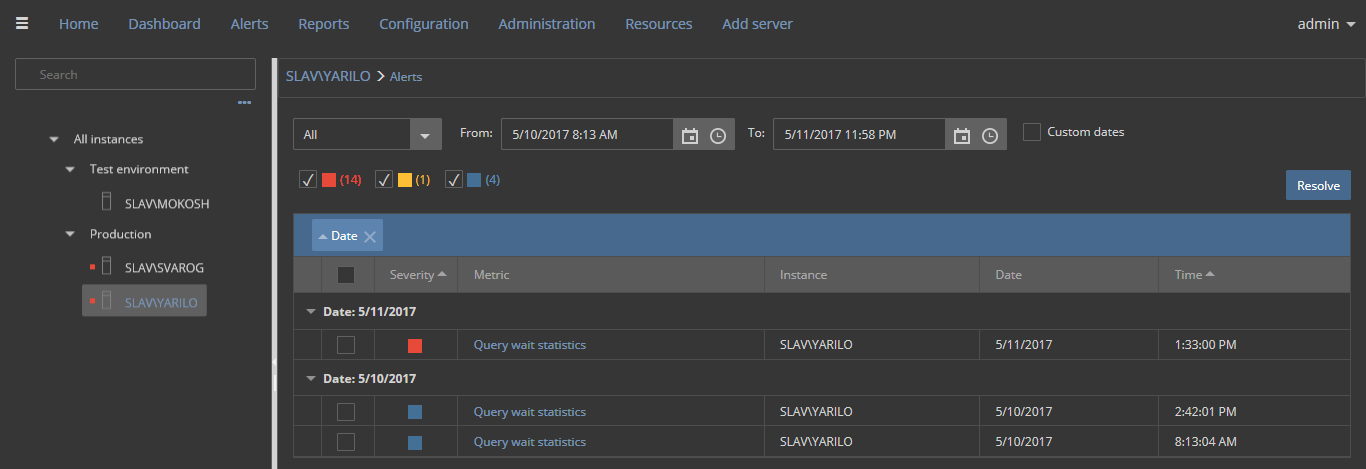Open the hamburger menu icon
The height and width of the screenshot is (469, 1366).
(x=22, y=24)
